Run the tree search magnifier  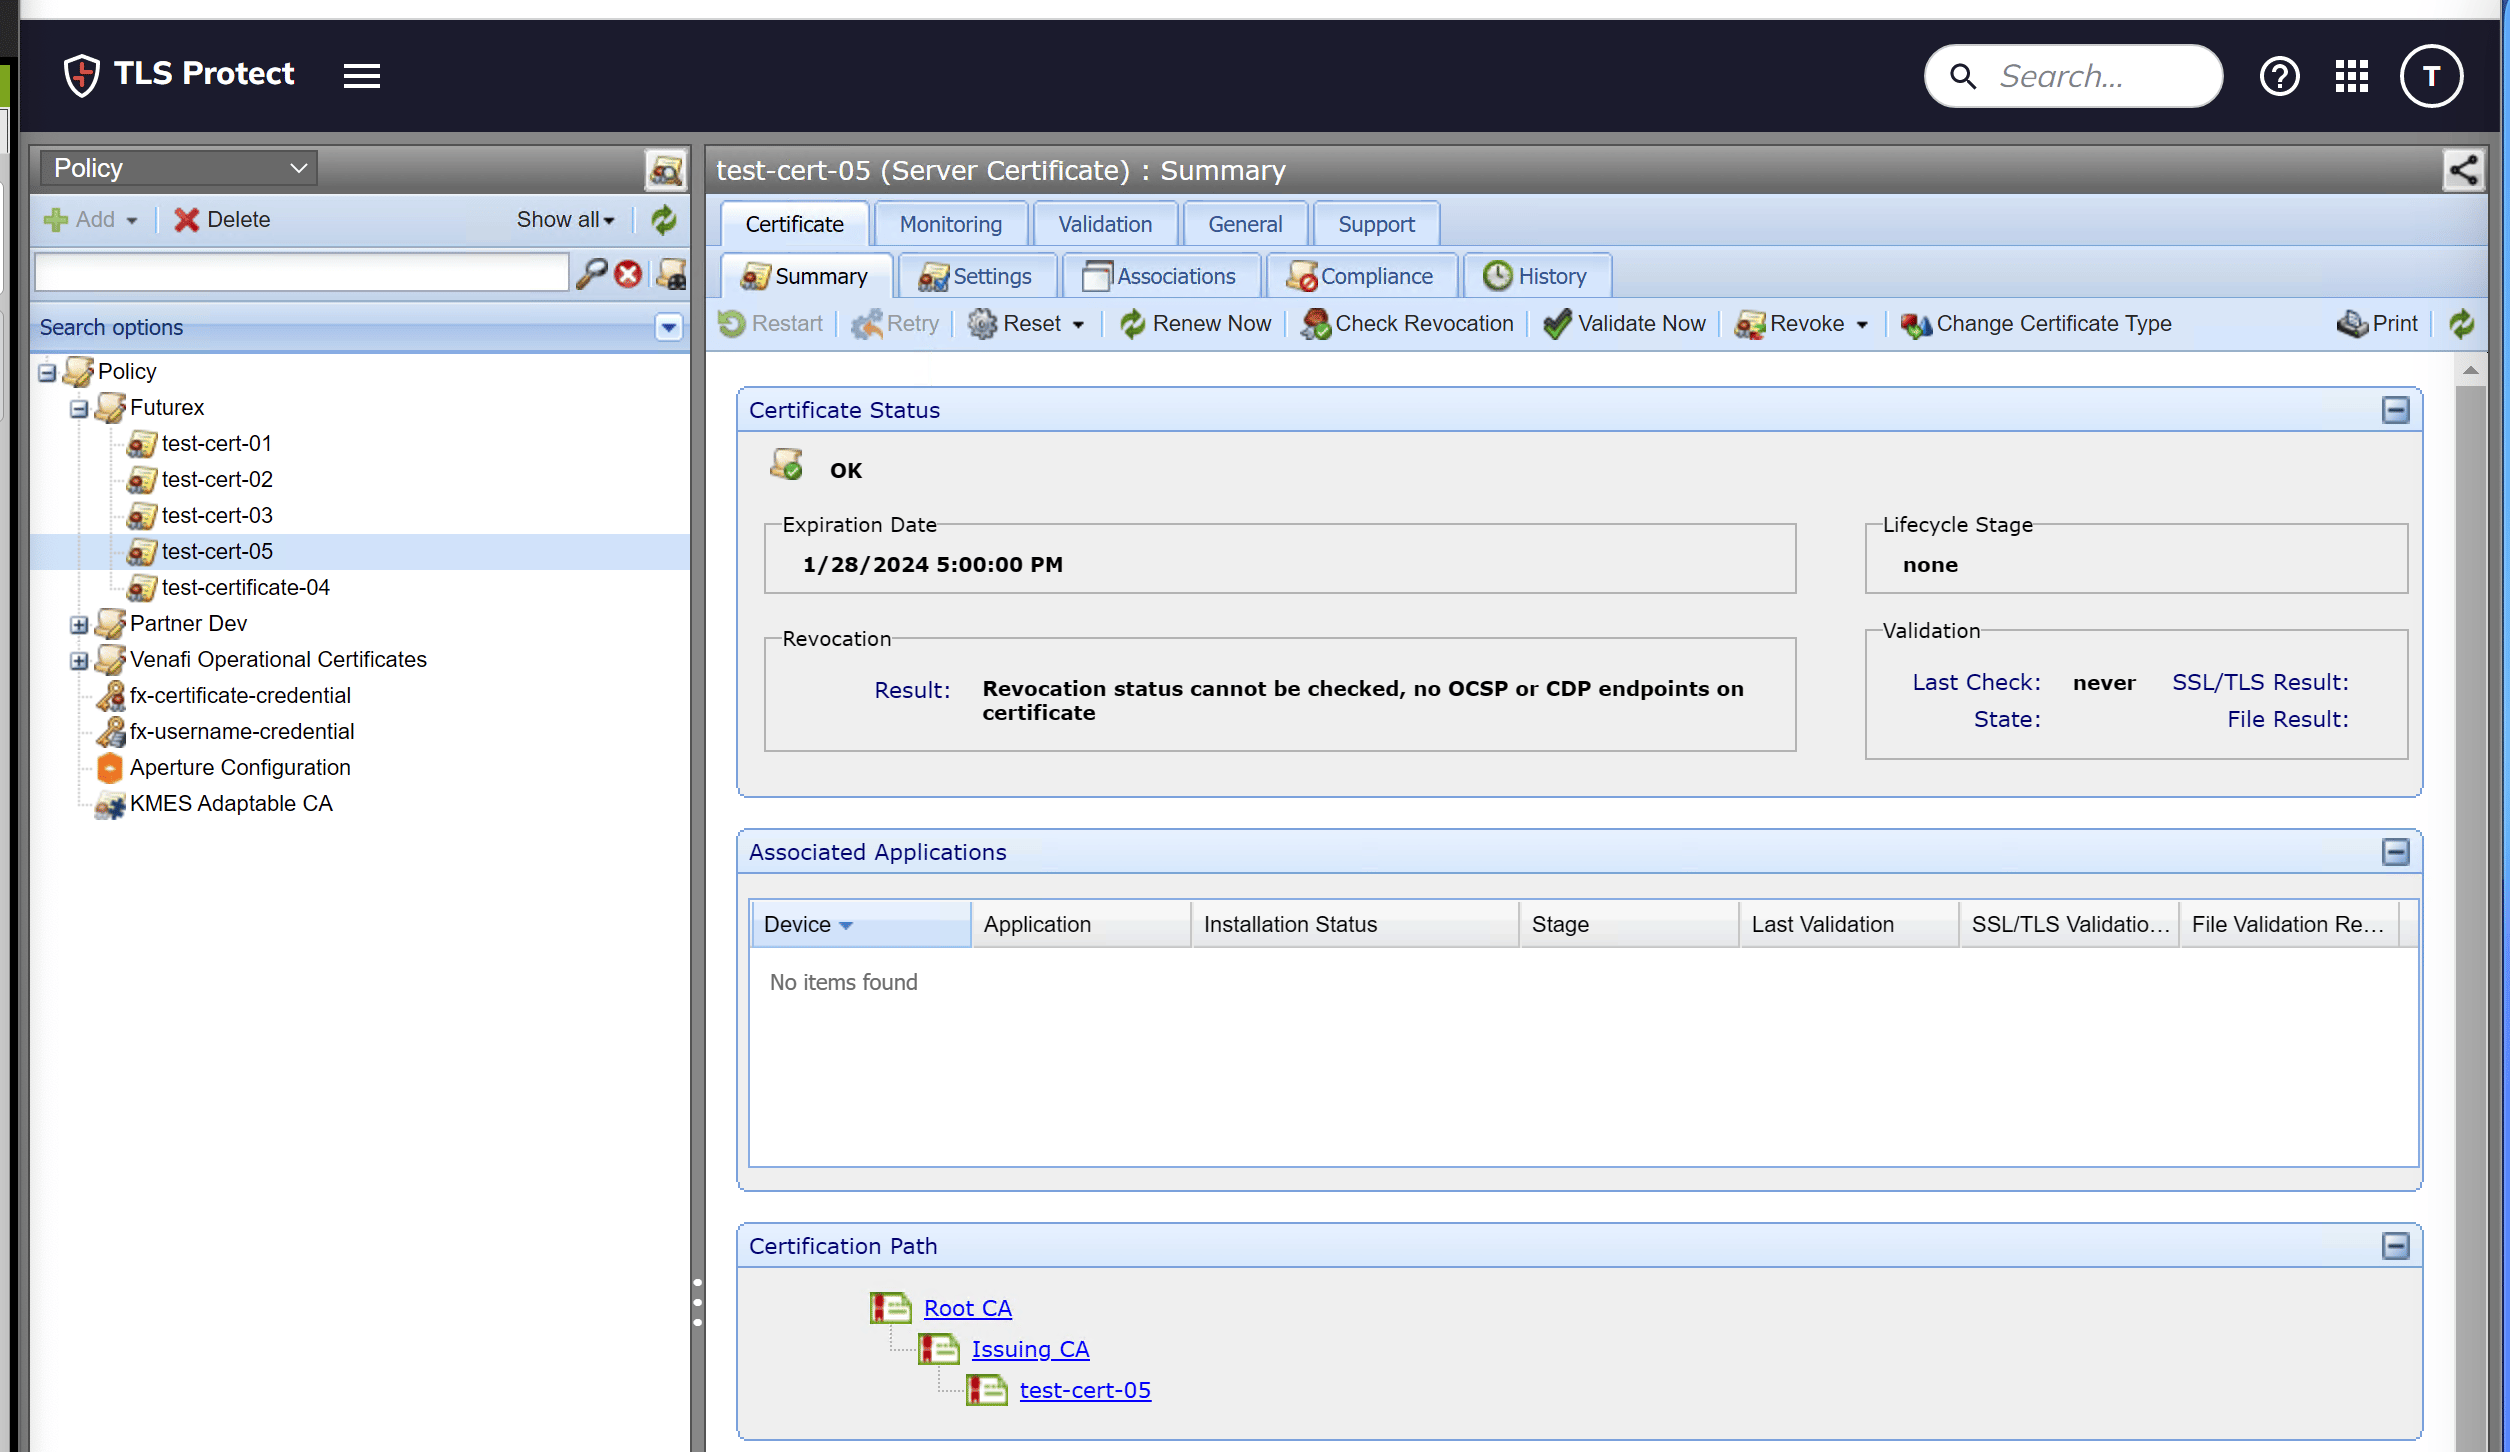click(x=591, y=273)
